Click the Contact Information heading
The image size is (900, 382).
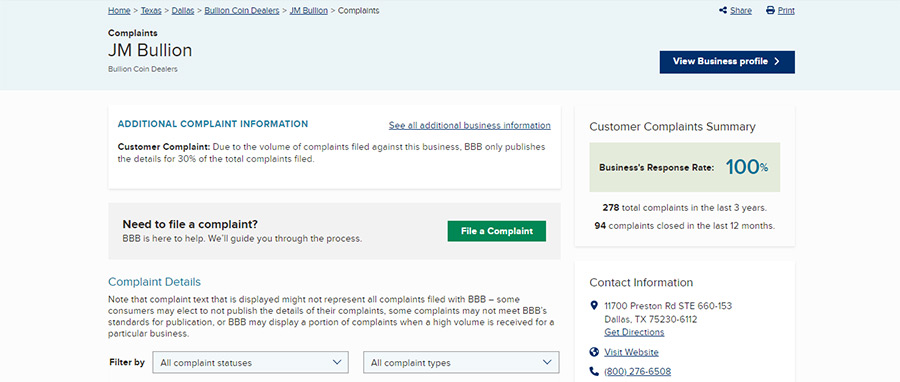641,282
